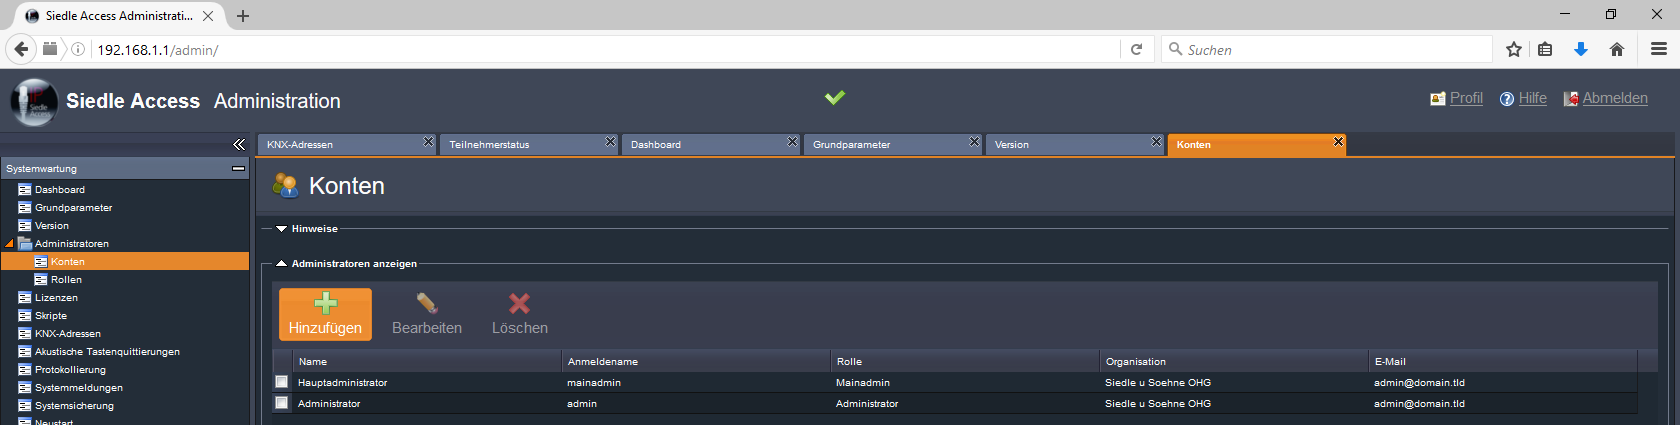This screenshot has height=425, width=1680.
Task: Open Protokollierung in sidebar tree
Action: click(x=70, y=370)
